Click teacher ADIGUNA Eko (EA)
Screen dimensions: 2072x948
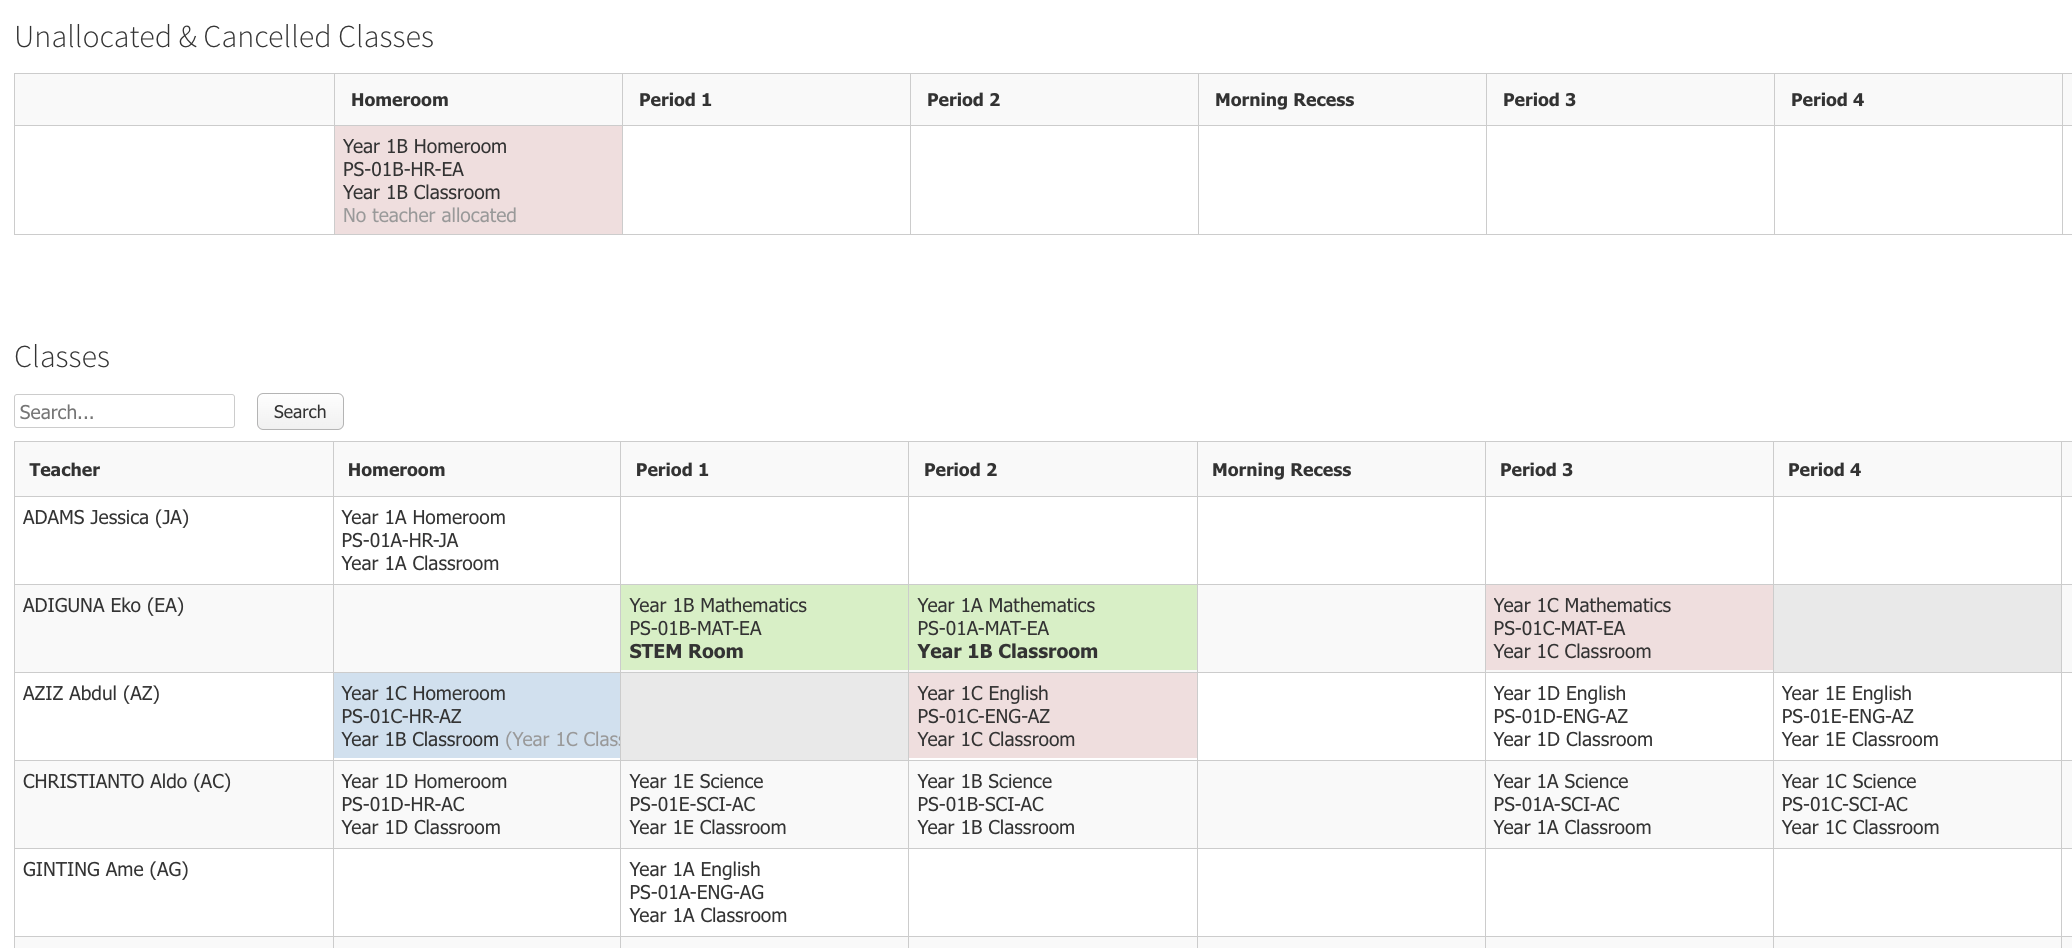[103, 605]
